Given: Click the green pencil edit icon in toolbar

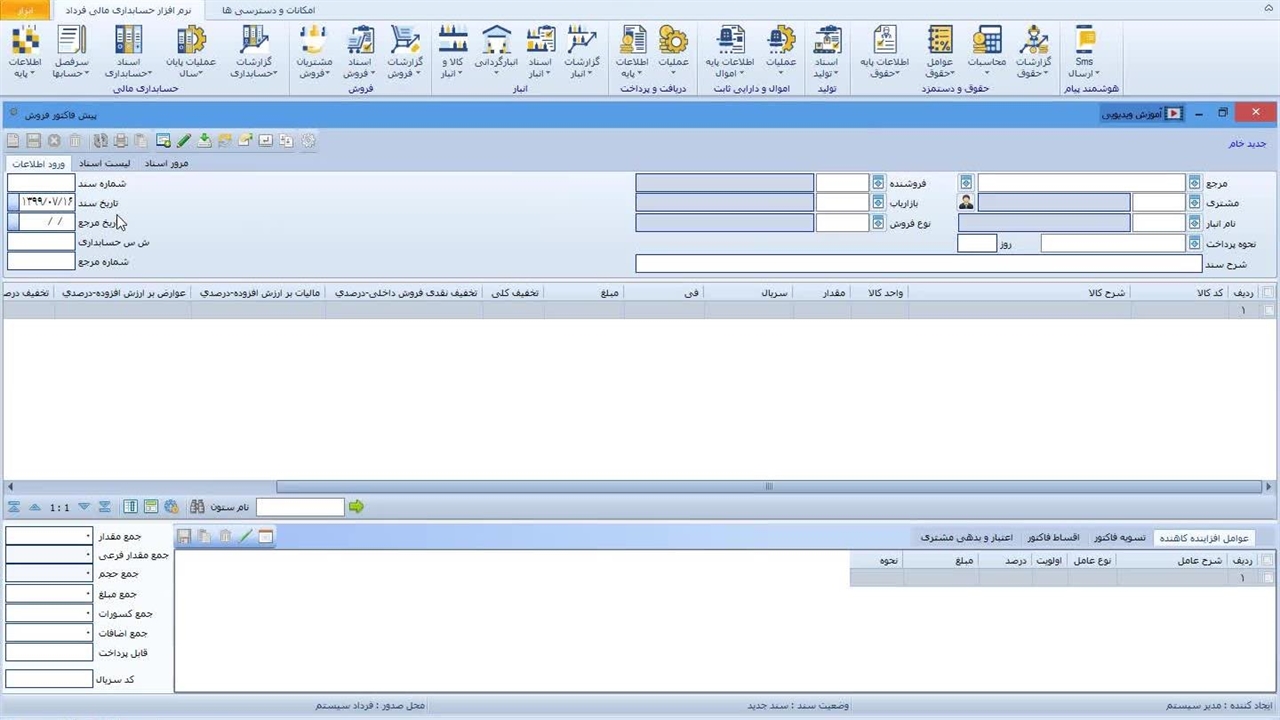Looking at the screenshot, I should 184,141.
